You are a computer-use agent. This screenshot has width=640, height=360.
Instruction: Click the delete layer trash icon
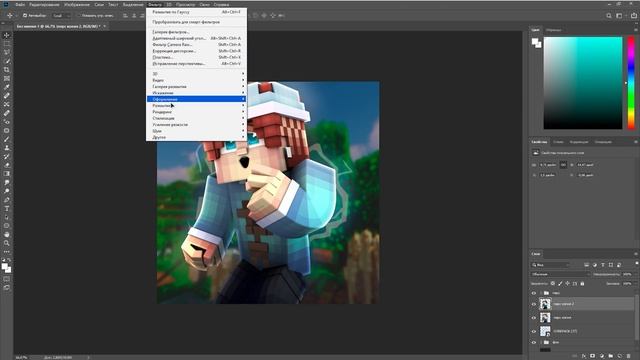(x=629, y=356)
